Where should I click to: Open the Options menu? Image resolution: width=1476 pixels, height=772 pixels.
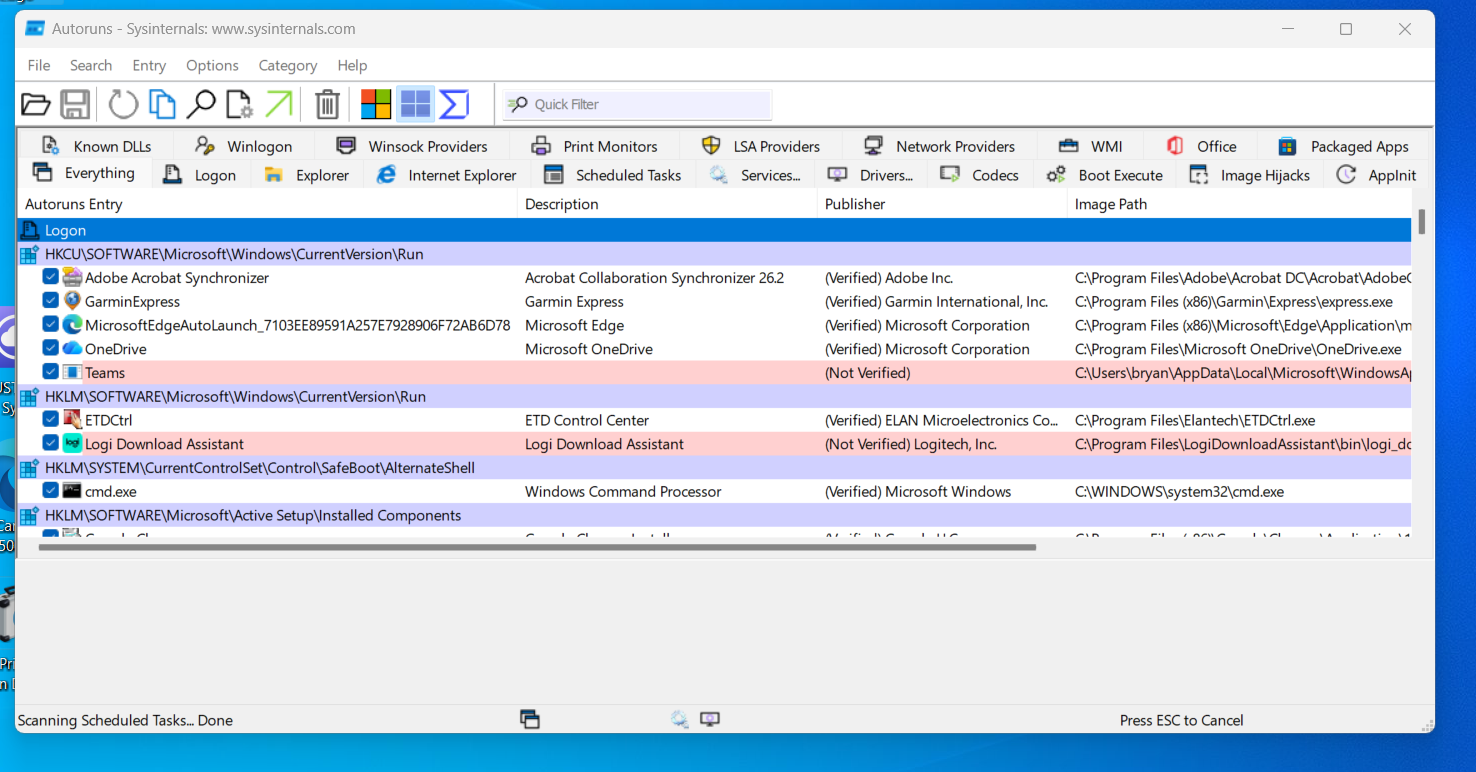(212, 65)
